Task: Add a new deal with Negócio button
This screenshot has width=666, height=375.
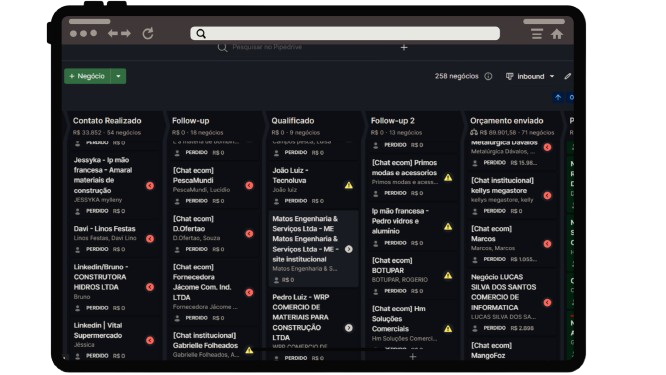Action: pos(87,76)
